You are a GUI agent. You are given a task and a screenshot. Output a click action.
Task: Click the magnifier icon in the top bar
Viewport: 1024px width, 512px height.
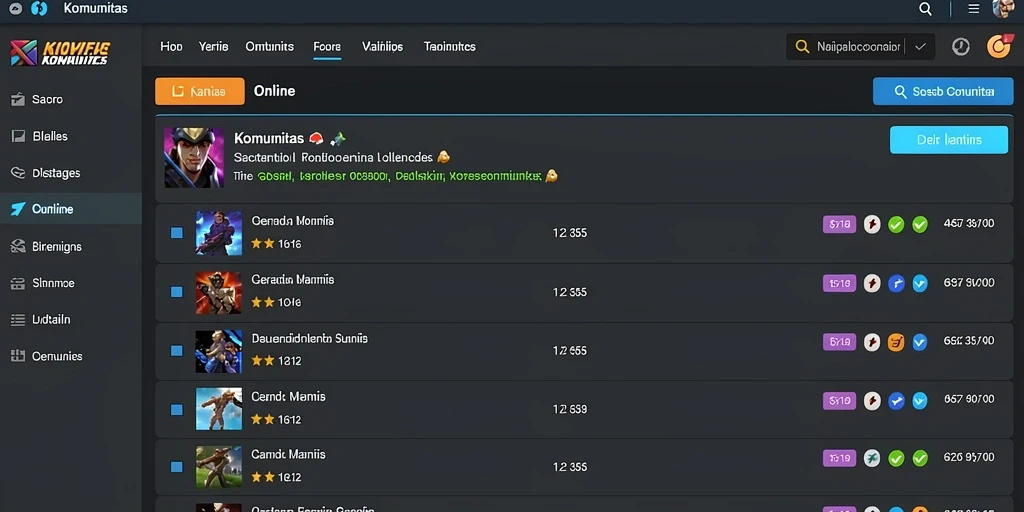pyautogui.click(x=925, y=8)
